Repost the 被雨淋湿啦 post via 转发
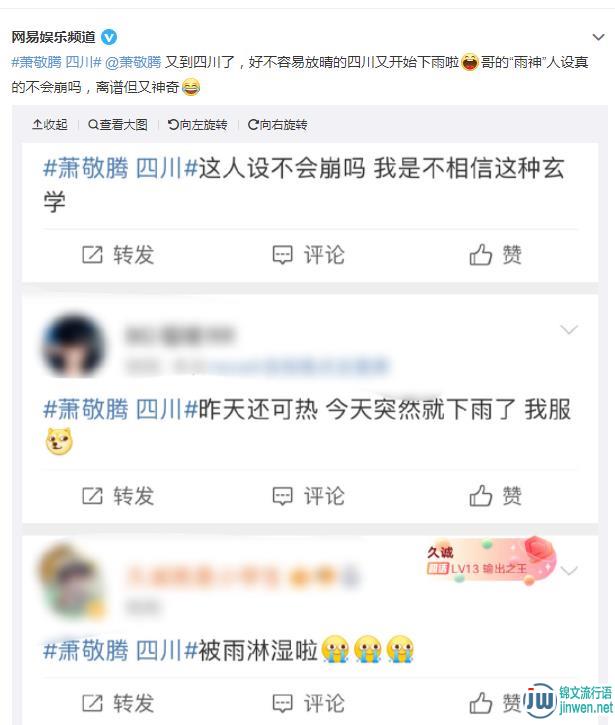 (x=118, y=703)
